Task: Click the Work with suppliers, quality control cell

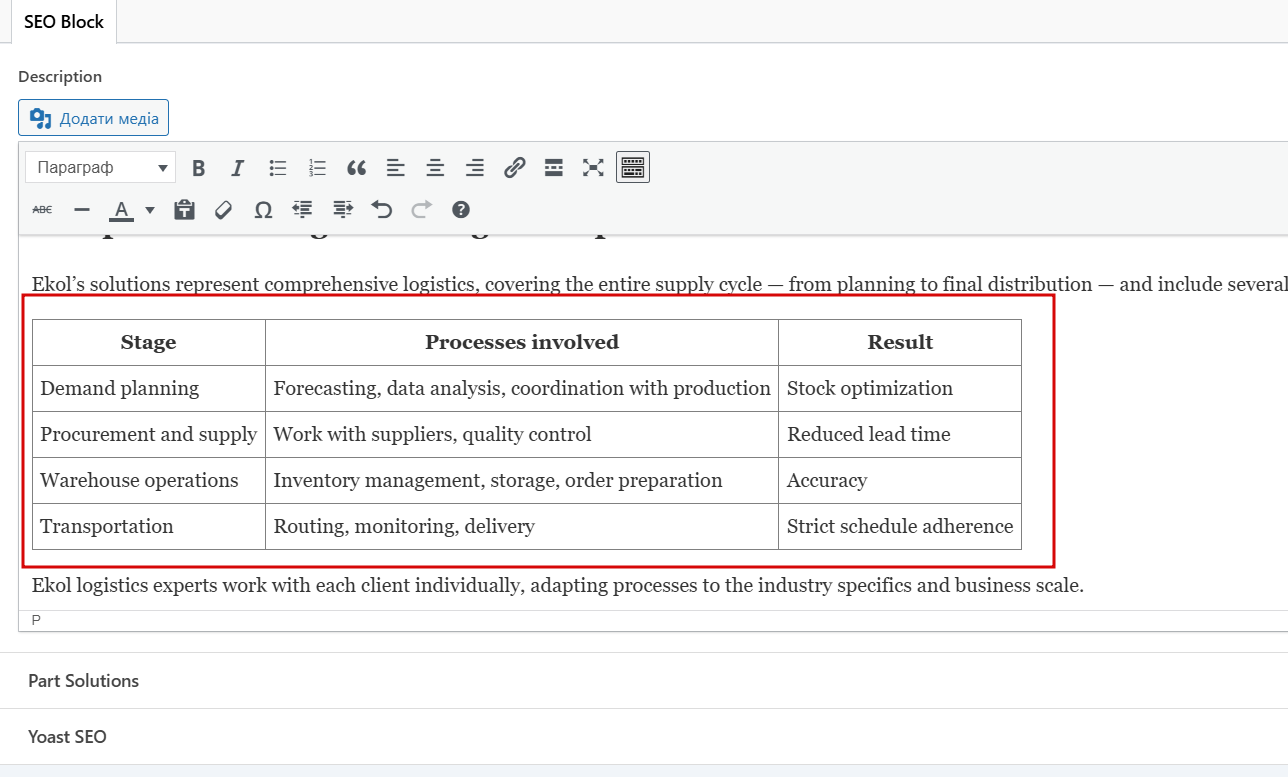Action: [522, 435]
